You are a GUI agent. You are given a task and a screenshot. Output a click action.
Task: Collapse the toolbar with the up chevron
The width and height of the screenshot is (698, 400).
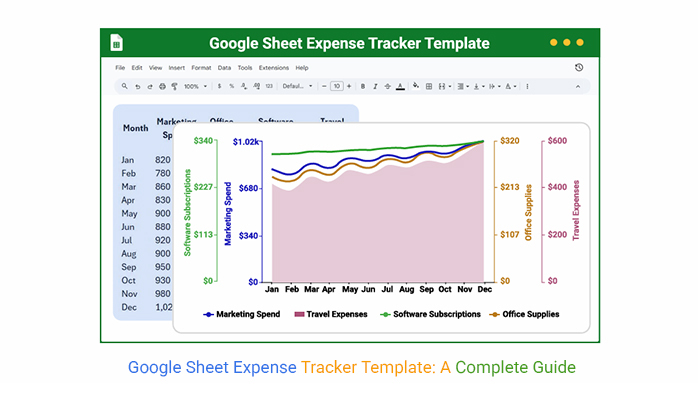[x=578, y=87]
